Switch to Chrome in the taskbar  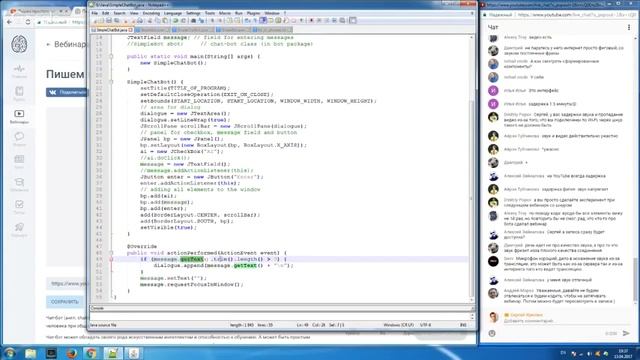point(91,353)
